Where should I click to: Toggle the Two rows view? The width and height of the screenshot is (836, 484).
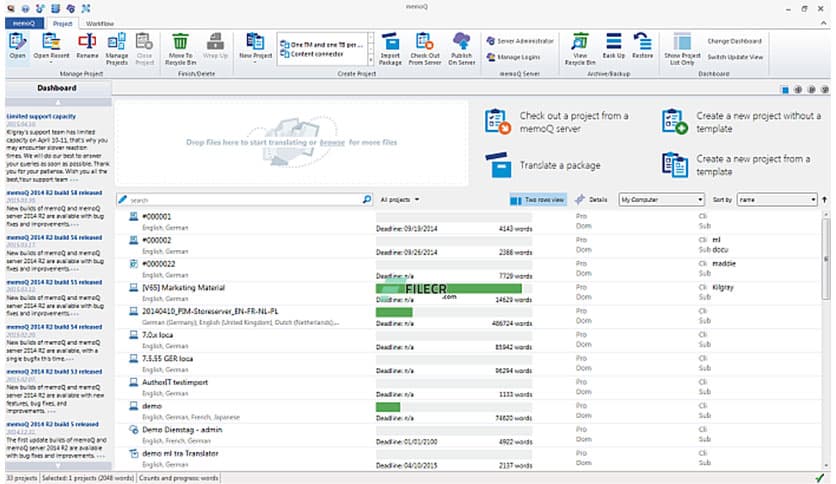coord(537,200)
